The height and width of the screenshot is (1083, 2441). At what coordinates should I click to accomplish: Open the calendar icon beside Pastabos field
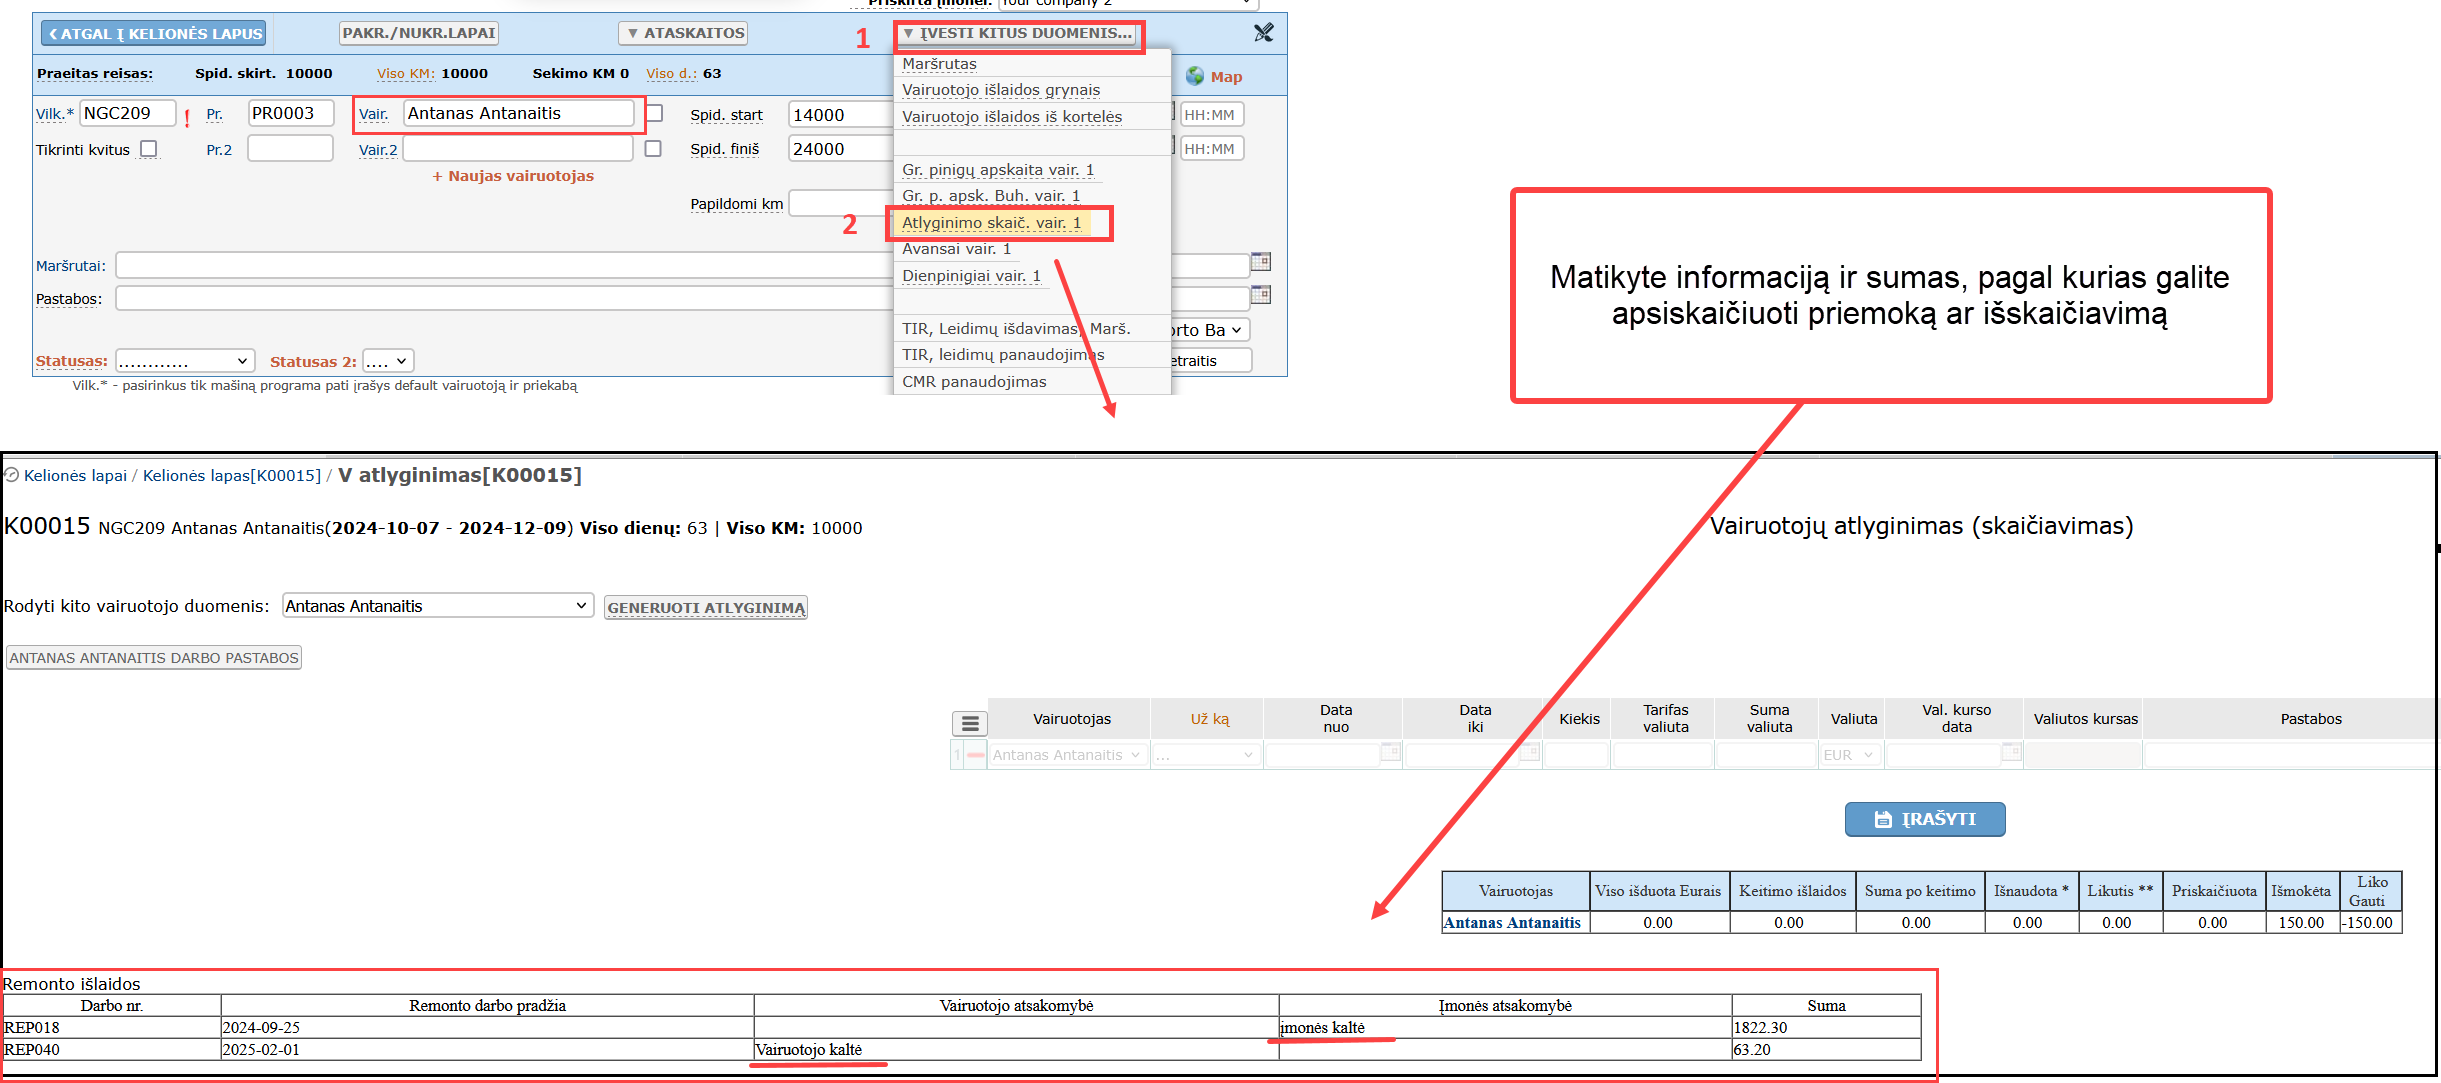1261,295
